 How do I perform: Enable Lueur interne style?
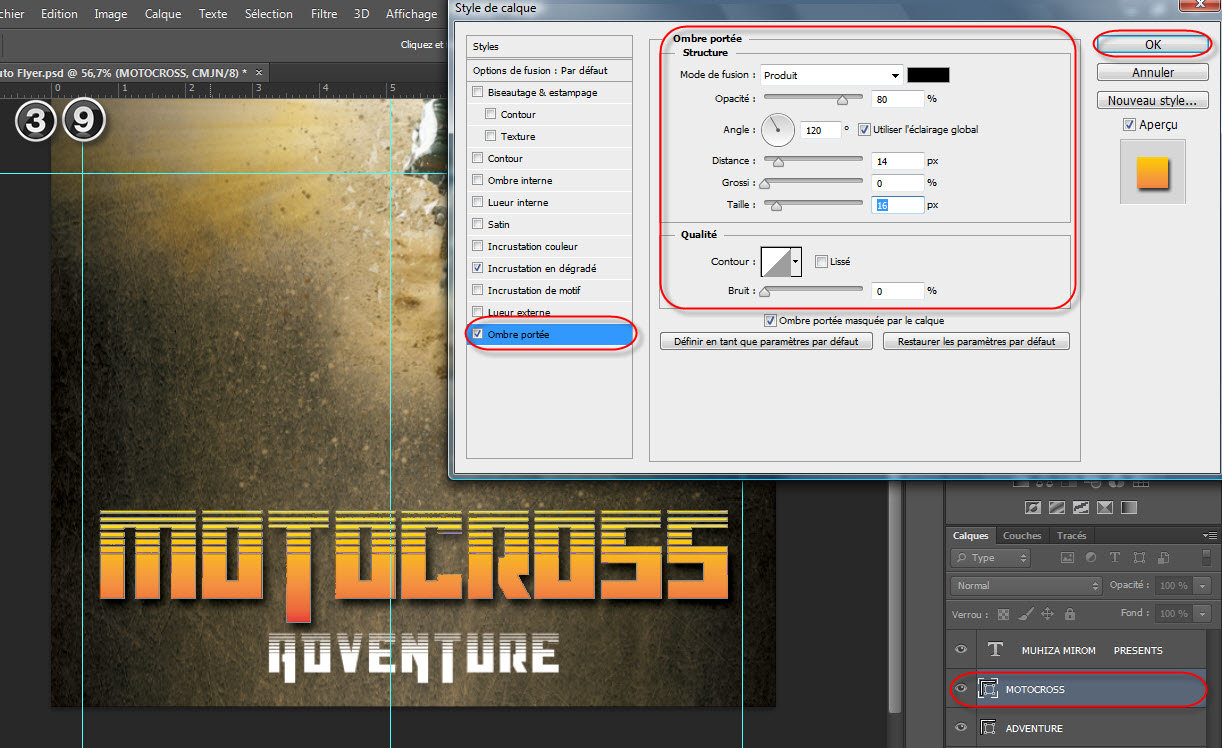tap(478, 202)
